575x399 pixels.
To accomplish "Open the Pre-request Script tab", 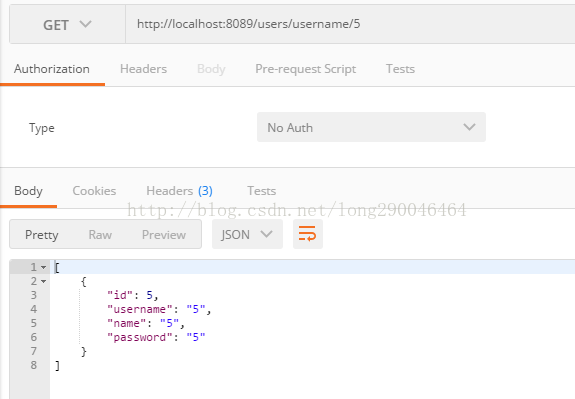I will [305, 69].
